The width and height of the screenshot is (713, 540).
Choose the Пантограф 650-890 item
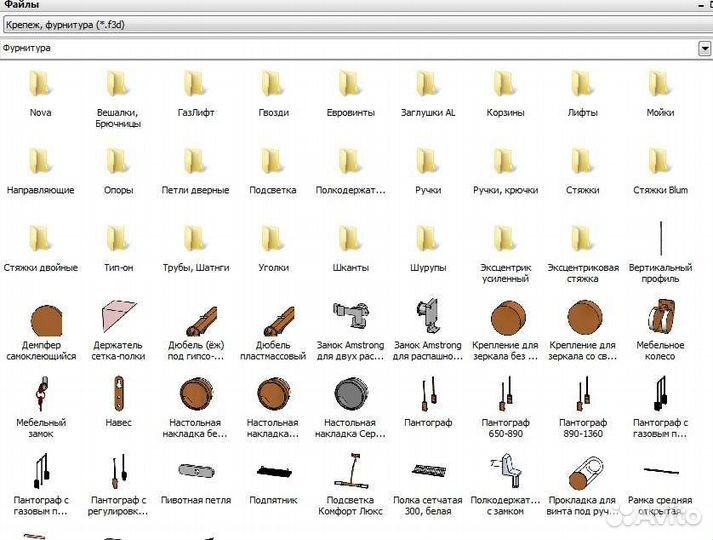tap(506, 396)
